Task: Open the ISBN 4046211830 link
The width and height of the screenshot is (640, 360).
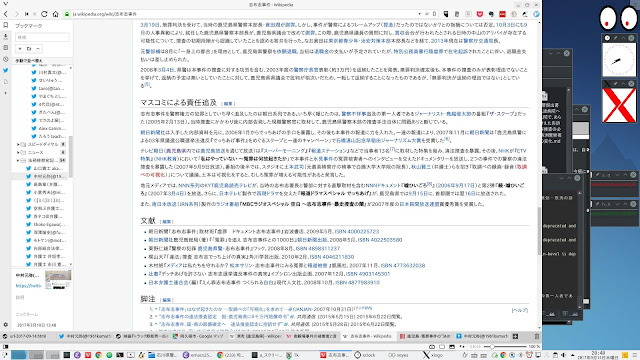Action: [x=331, y=257]
